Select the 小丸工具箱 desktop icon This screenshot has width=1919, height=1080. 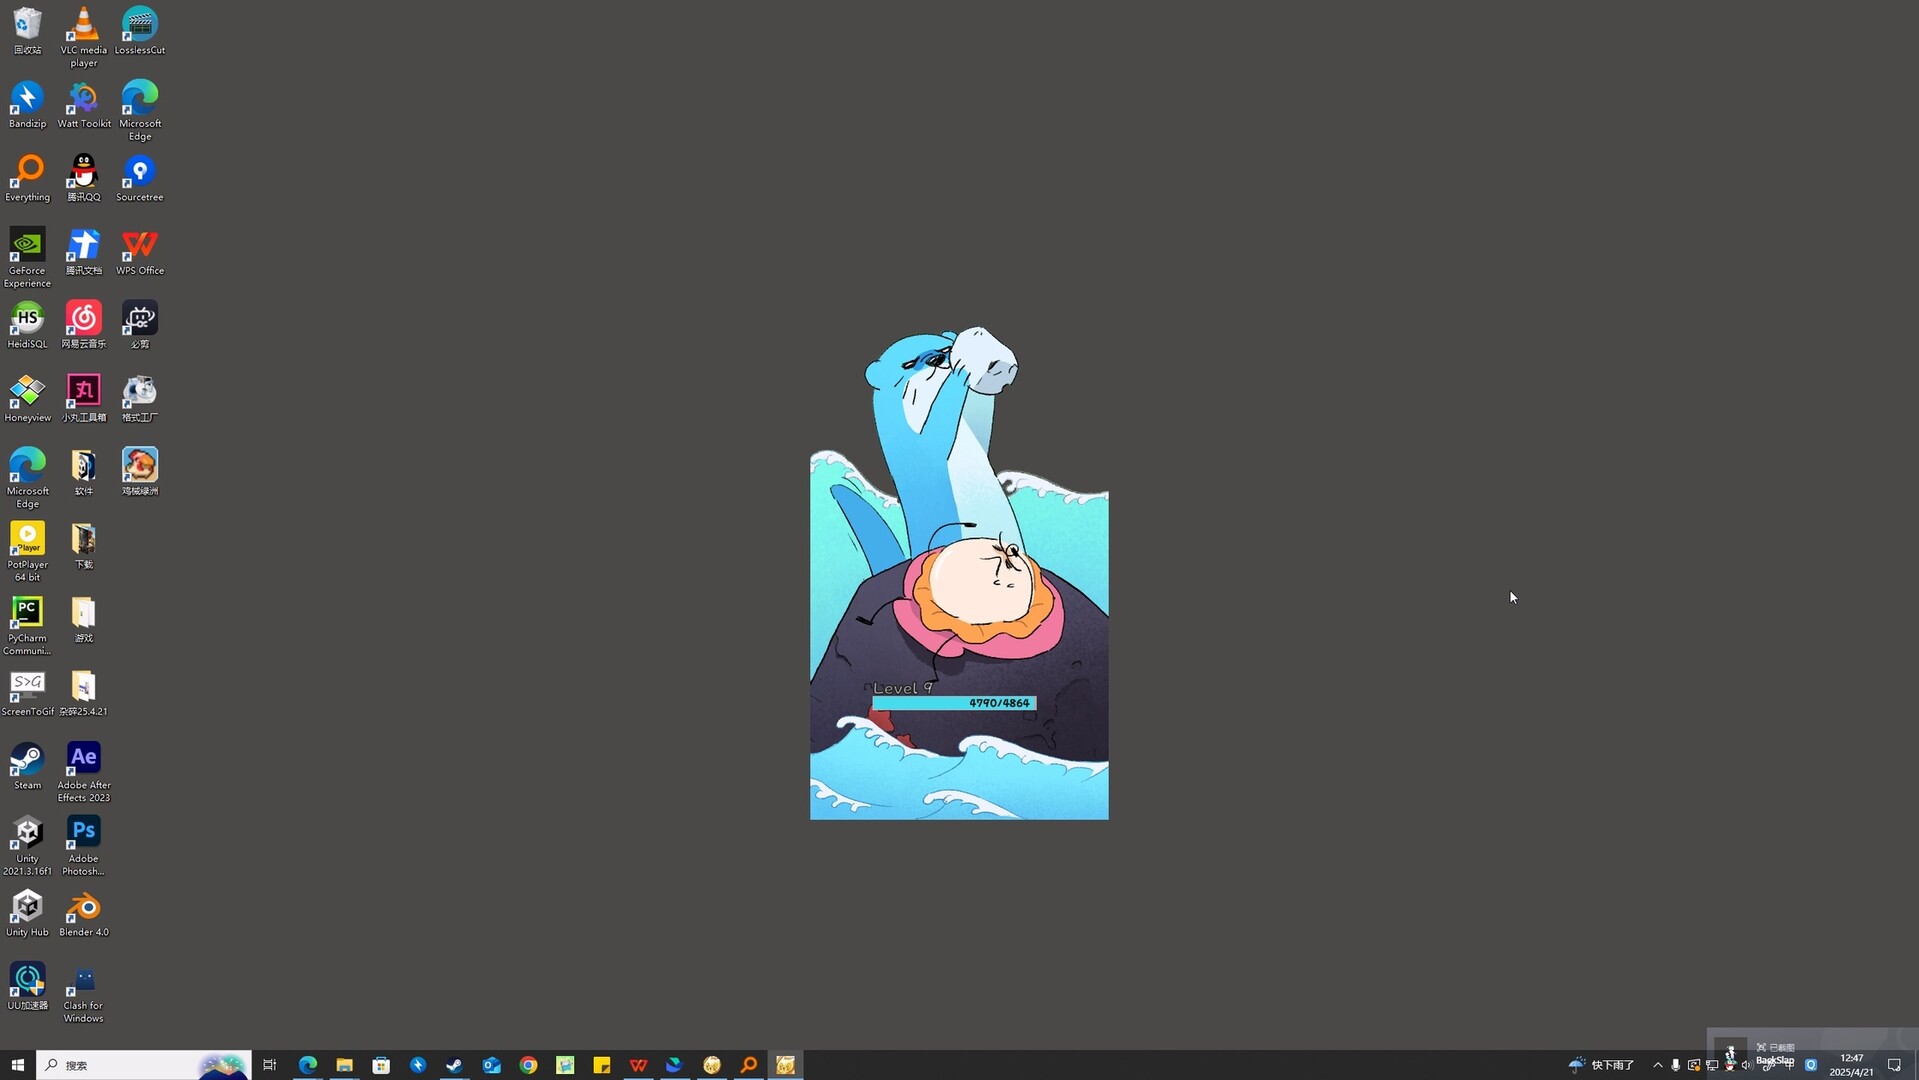(x=84, y=398)
